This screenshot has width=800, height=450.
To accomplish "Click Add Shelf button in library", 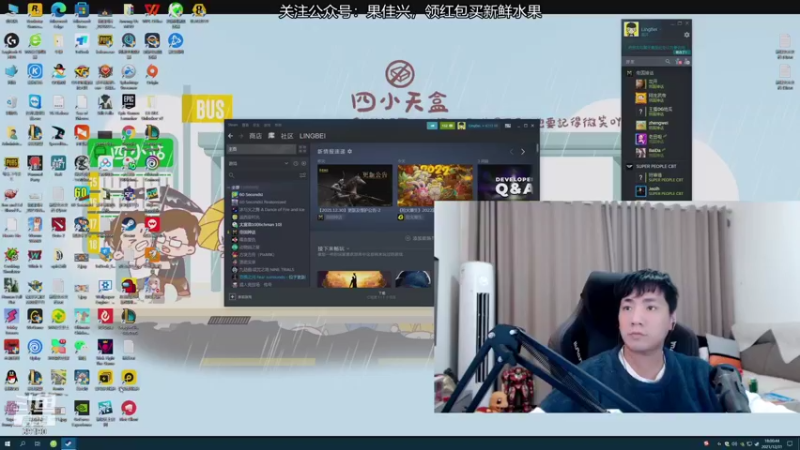I will (x=418, y=238).
